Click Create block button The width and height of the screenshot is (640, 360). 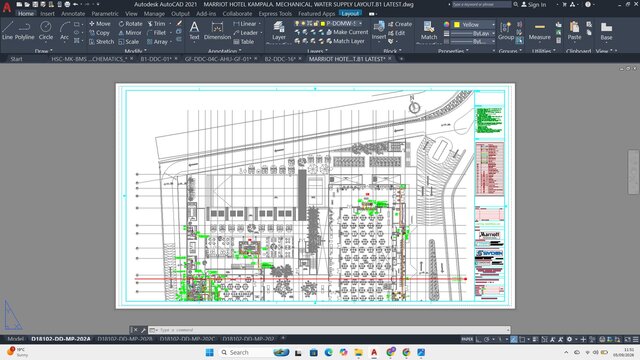click(400, 24)
